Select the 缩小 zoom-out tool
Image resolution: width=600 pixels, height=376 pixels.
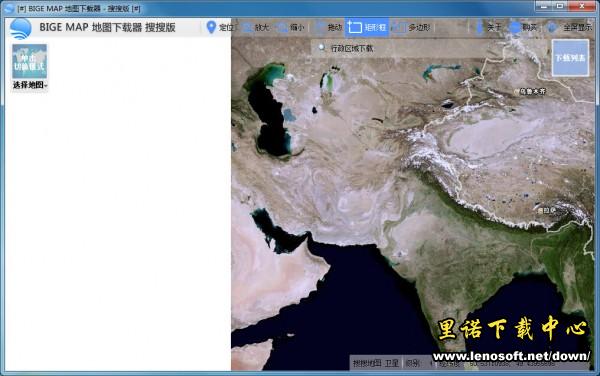coord(291,27)
